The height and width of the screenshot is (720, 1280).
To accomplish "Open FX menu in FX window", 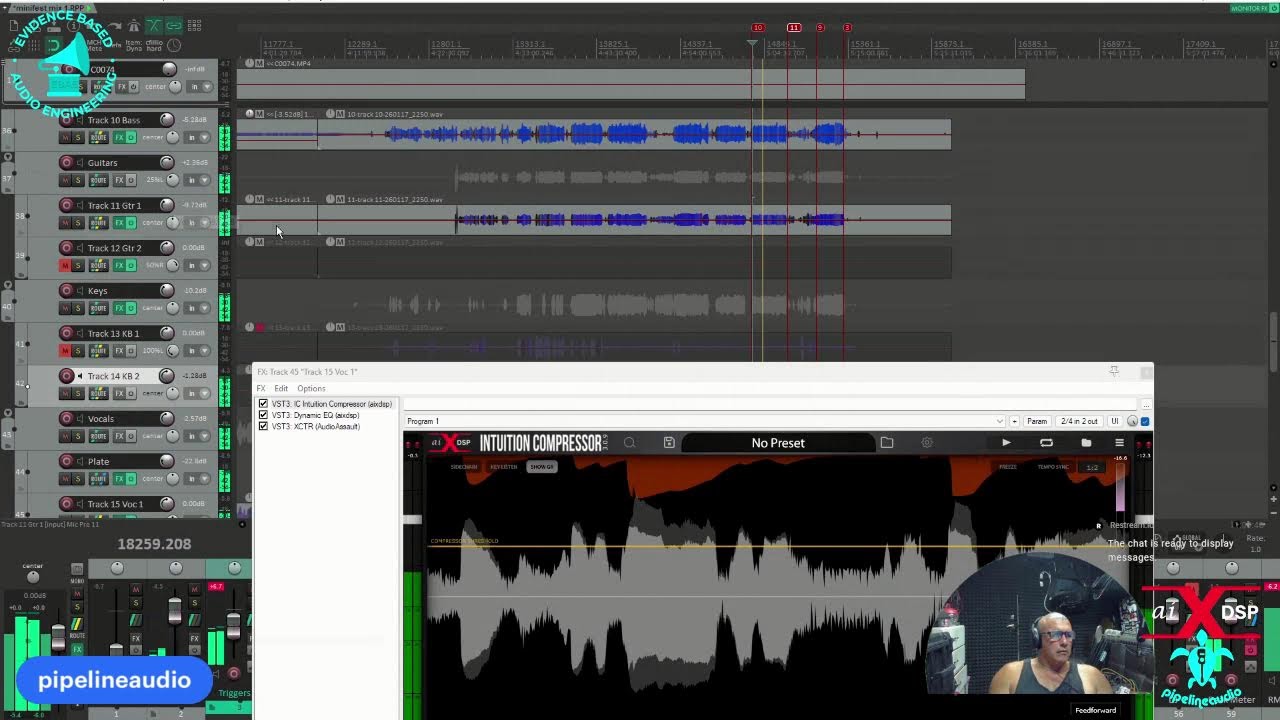I will click(261, 388).
